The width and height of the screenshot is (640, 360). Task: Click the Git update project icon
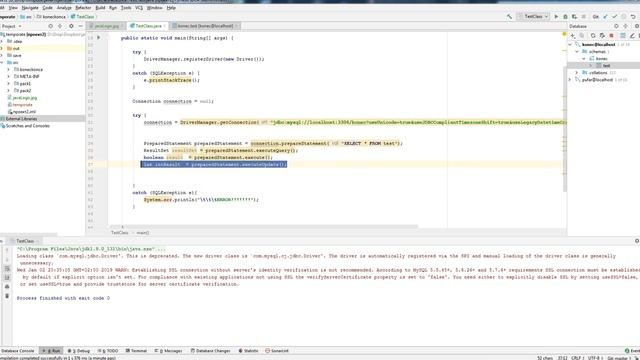605,17
